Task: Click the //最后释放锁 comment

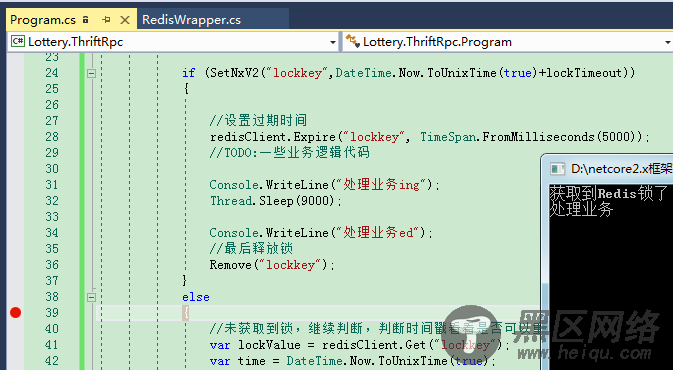Action: pyautogui.click(x=251, y=249)
